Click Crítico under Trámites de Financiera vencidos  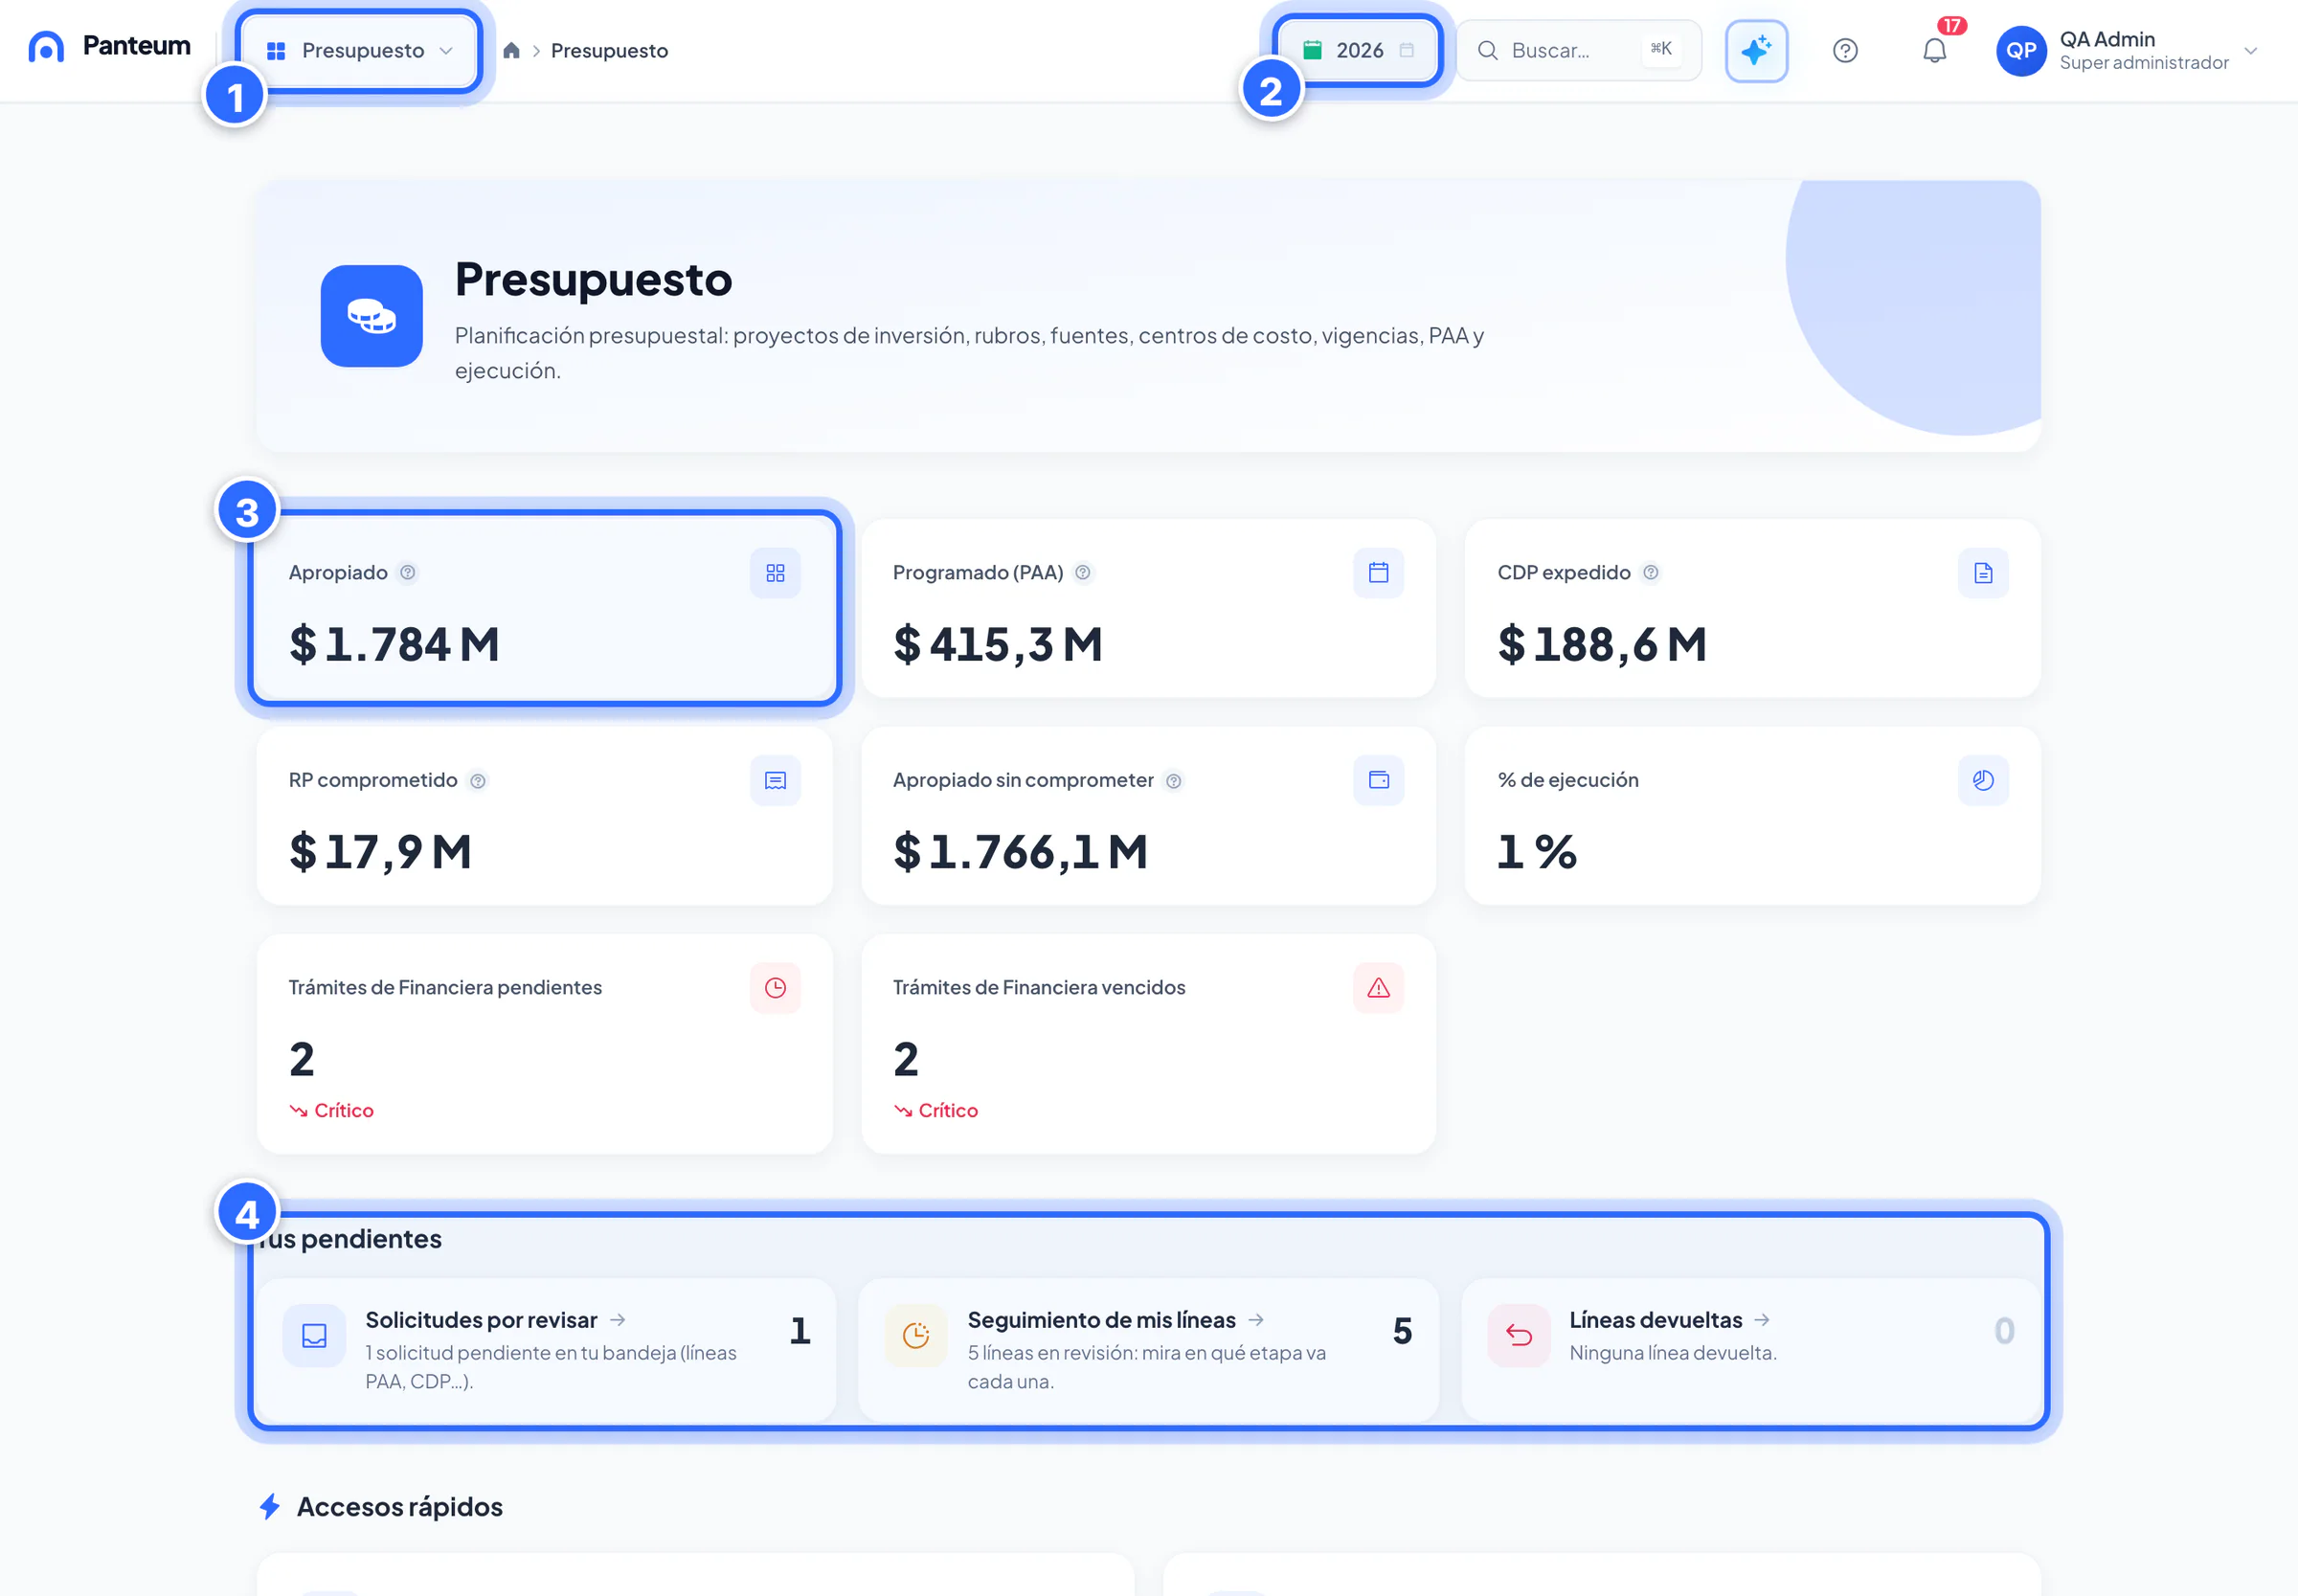(935, 1111)
